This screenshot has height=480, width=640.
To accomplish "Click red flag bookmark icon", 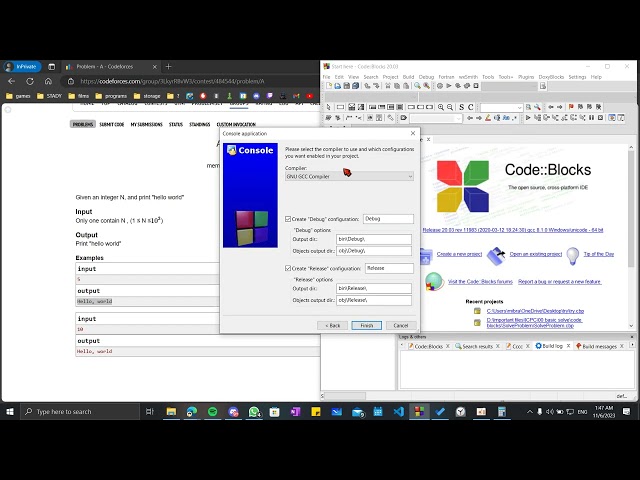I will tap(571, 107).
